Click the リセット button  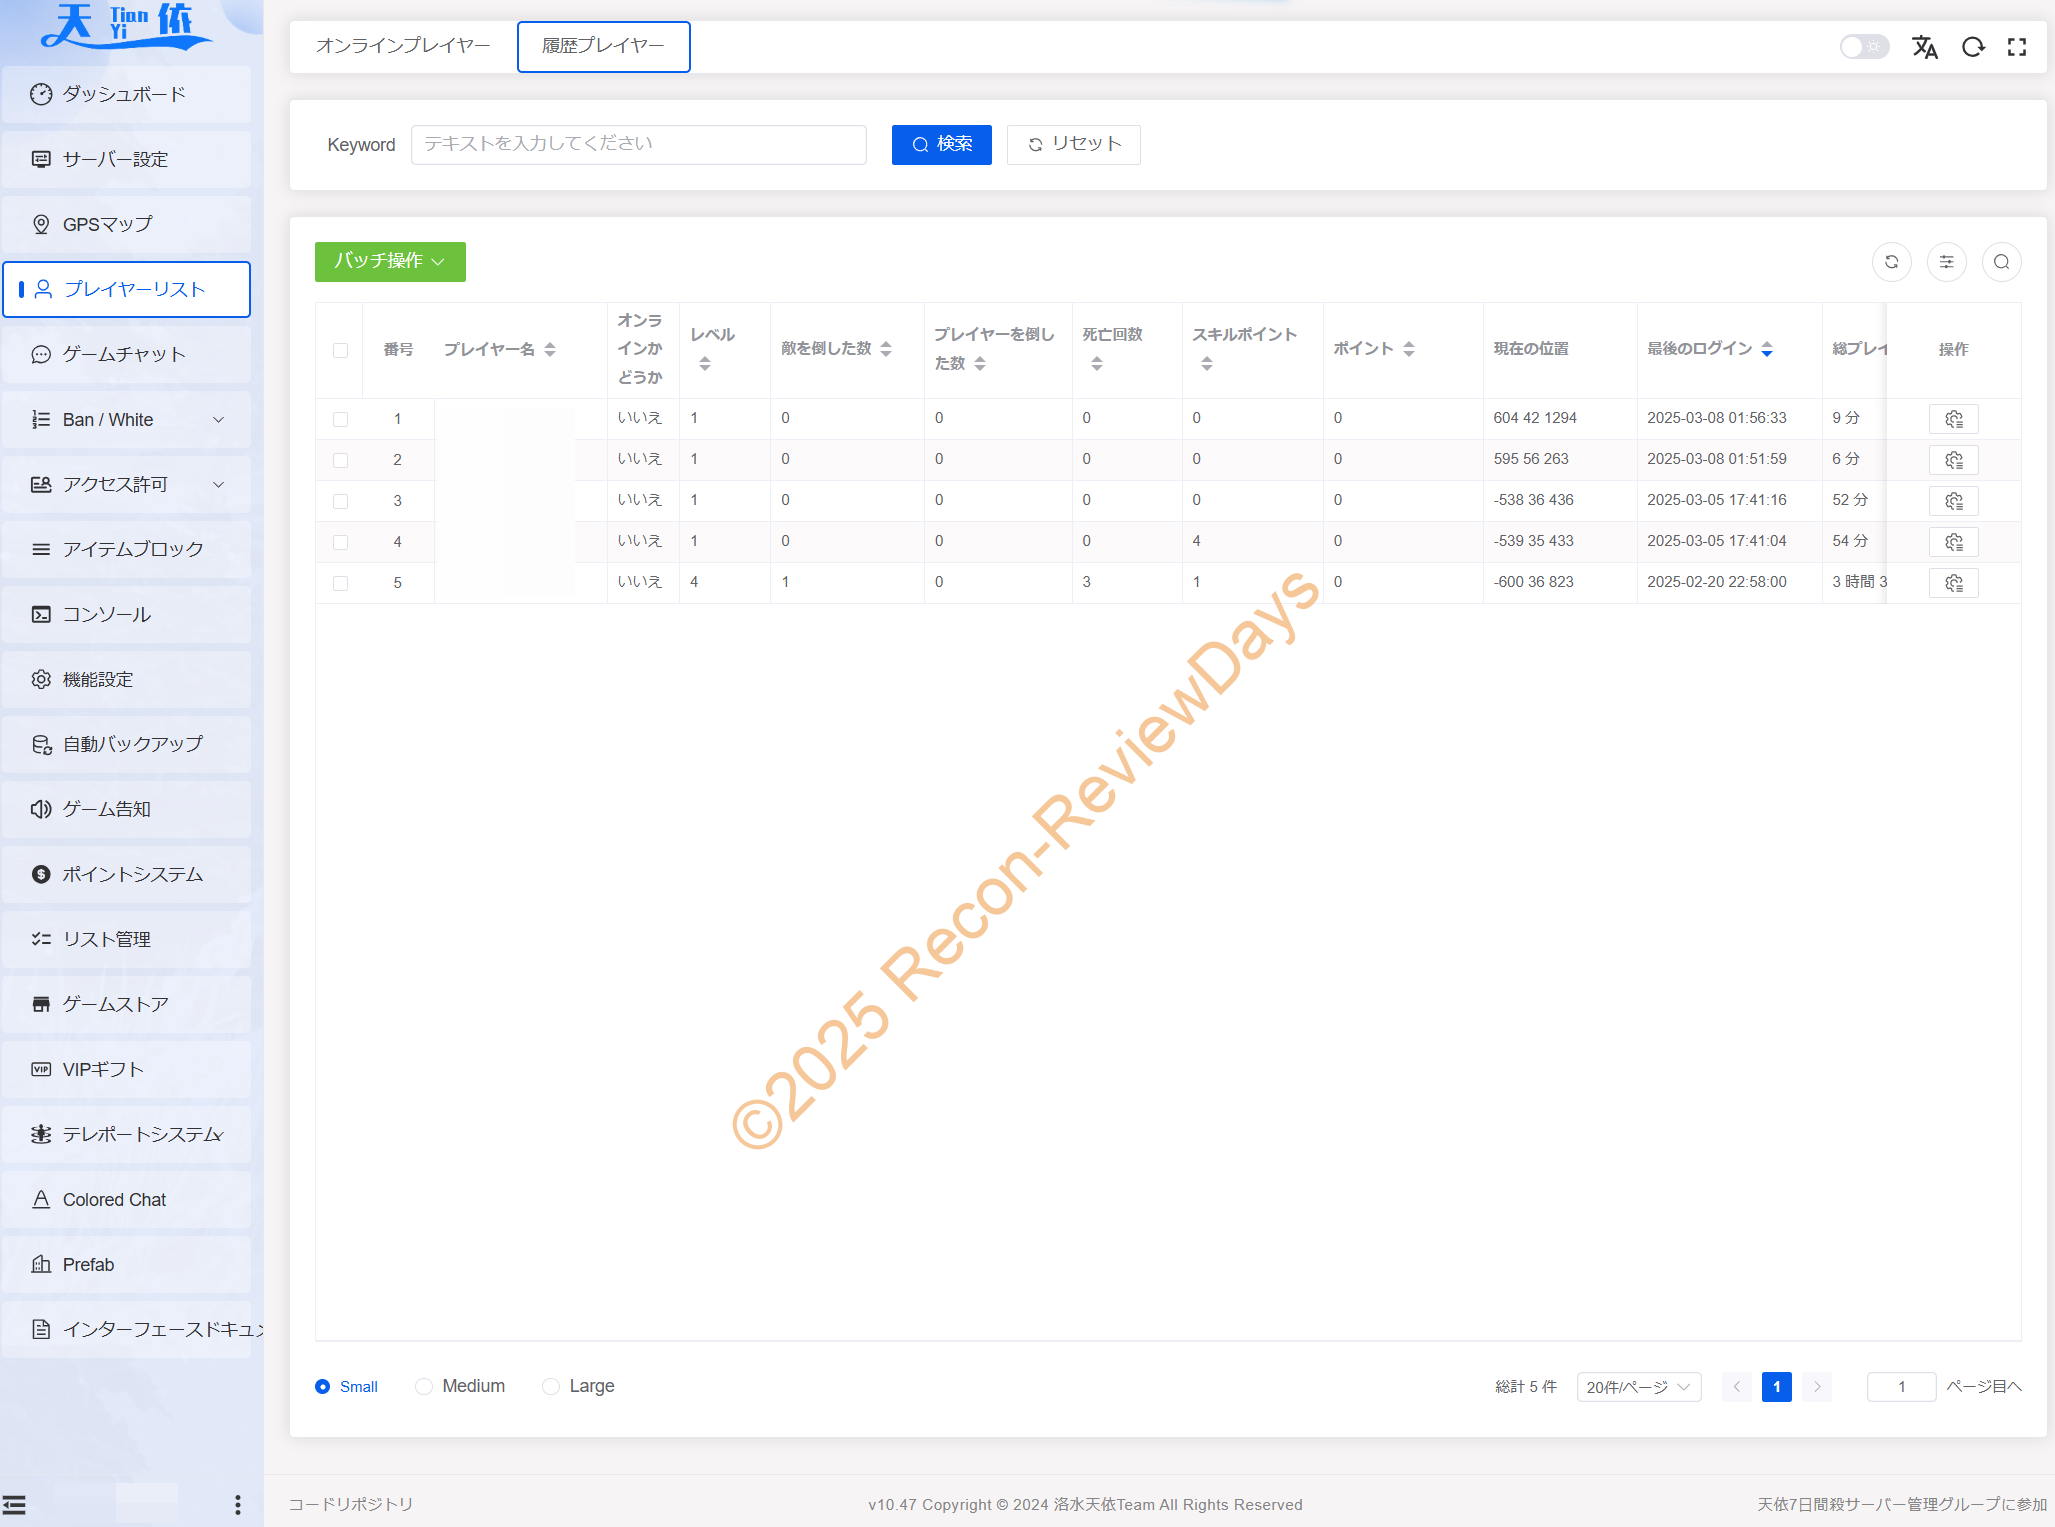coord(1073,145)
